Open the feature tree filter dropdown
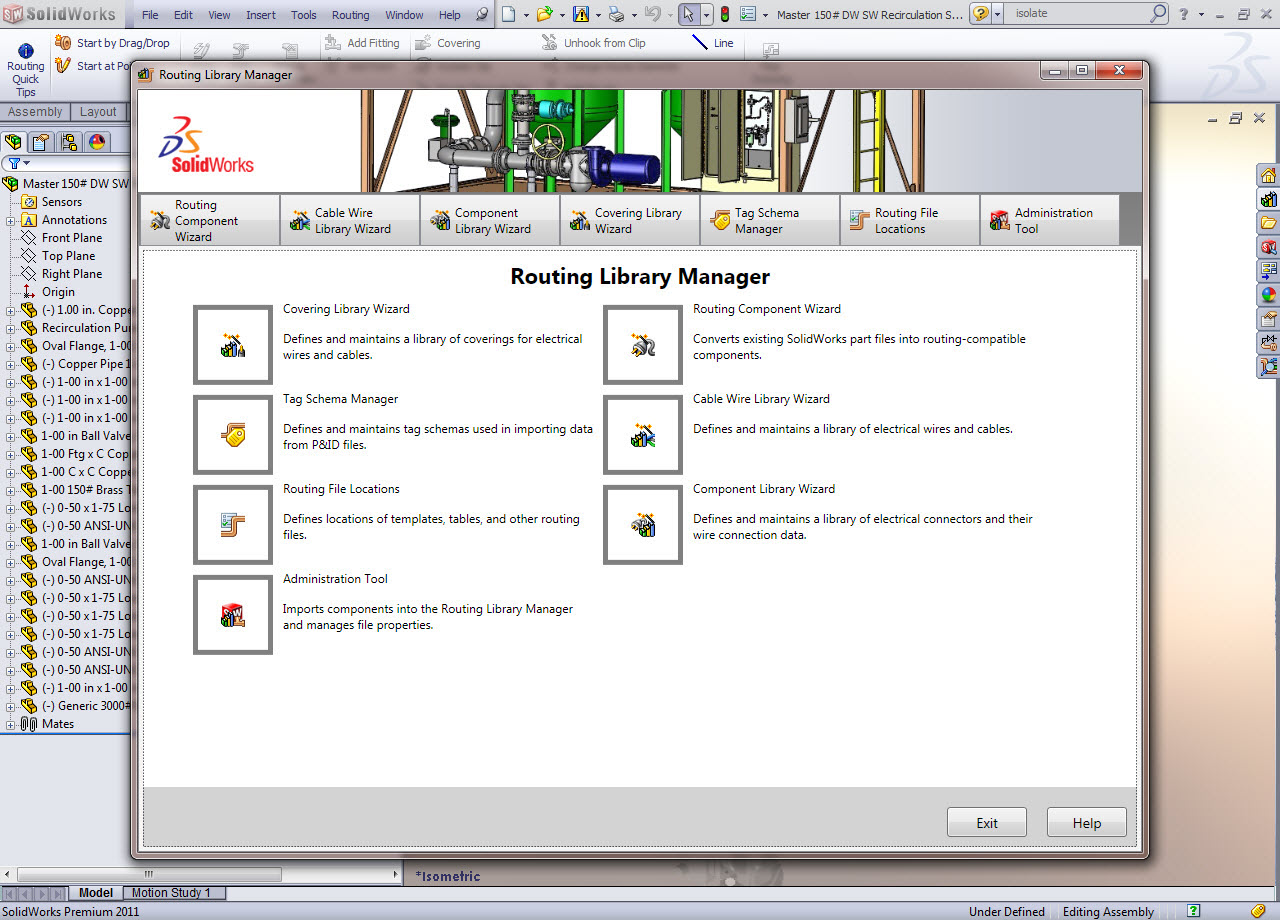1280x920 pixels. click(x=19, y=163)
